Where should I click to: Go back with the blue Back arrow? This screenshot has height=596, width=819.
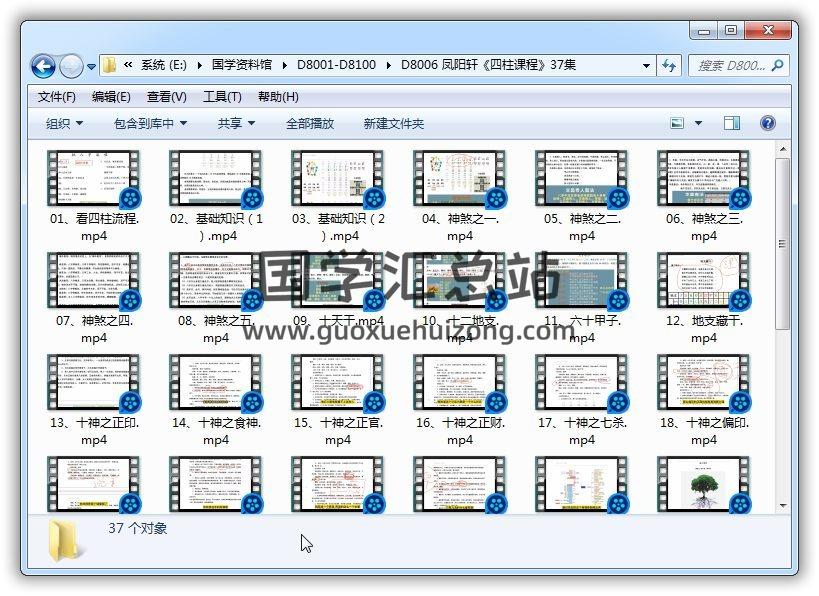coord(43,66)
